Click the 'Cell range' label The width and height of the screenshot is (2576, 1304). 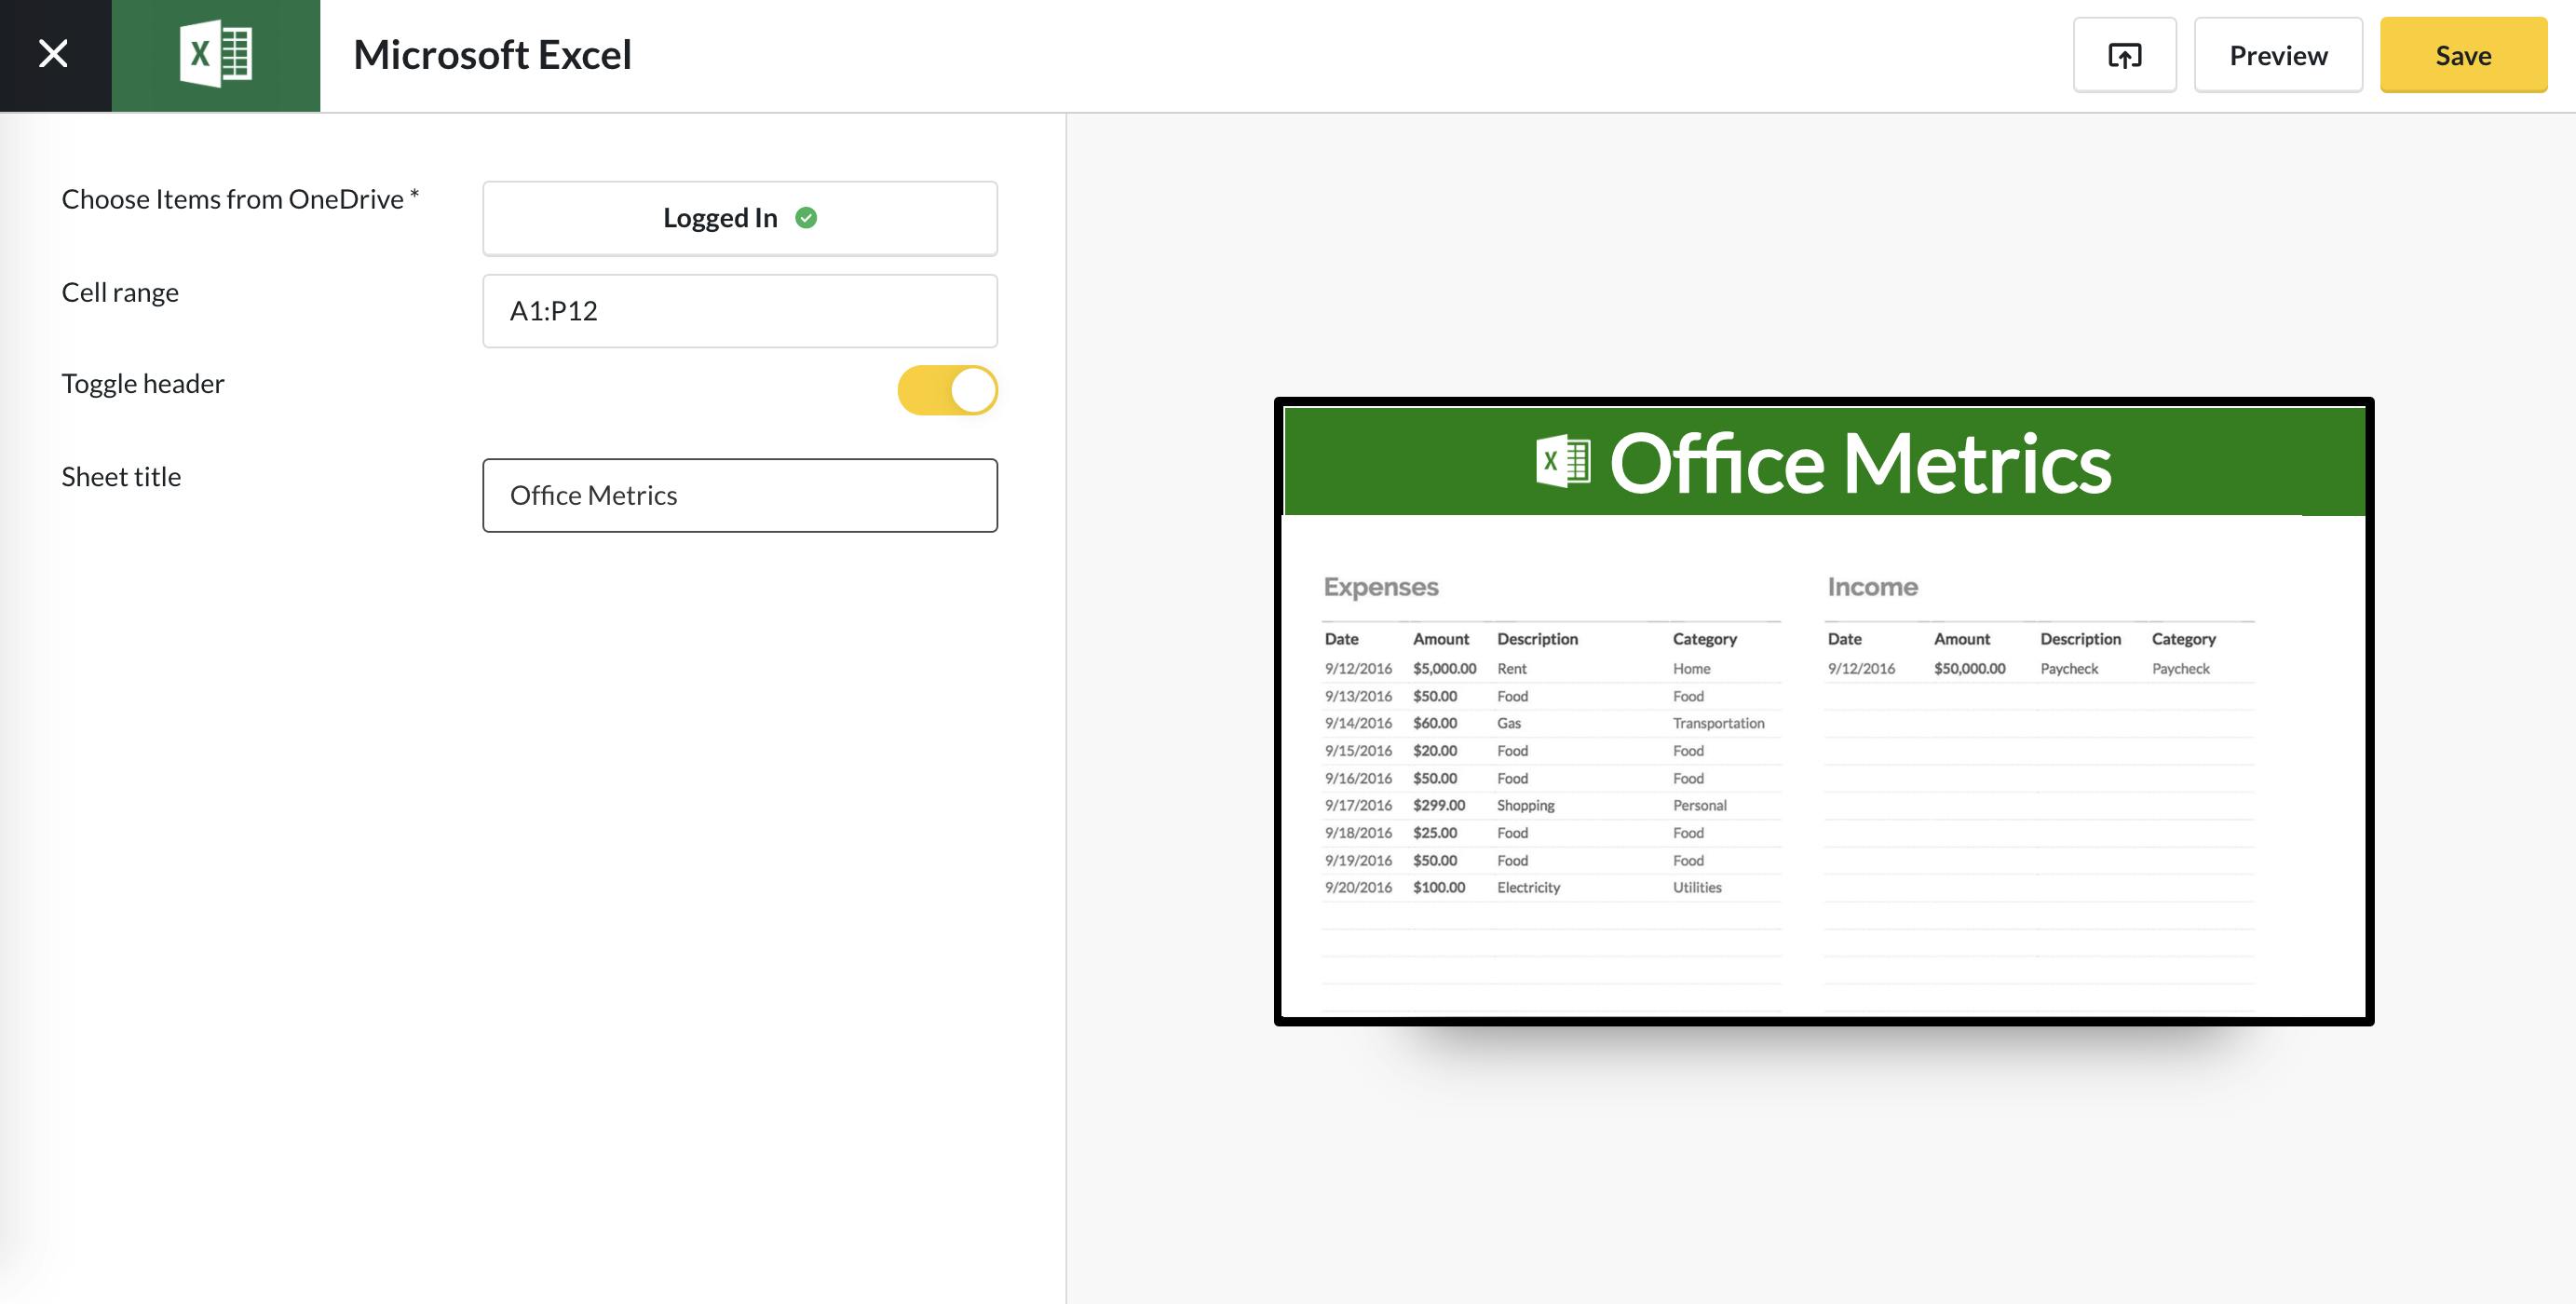[120, 292]
